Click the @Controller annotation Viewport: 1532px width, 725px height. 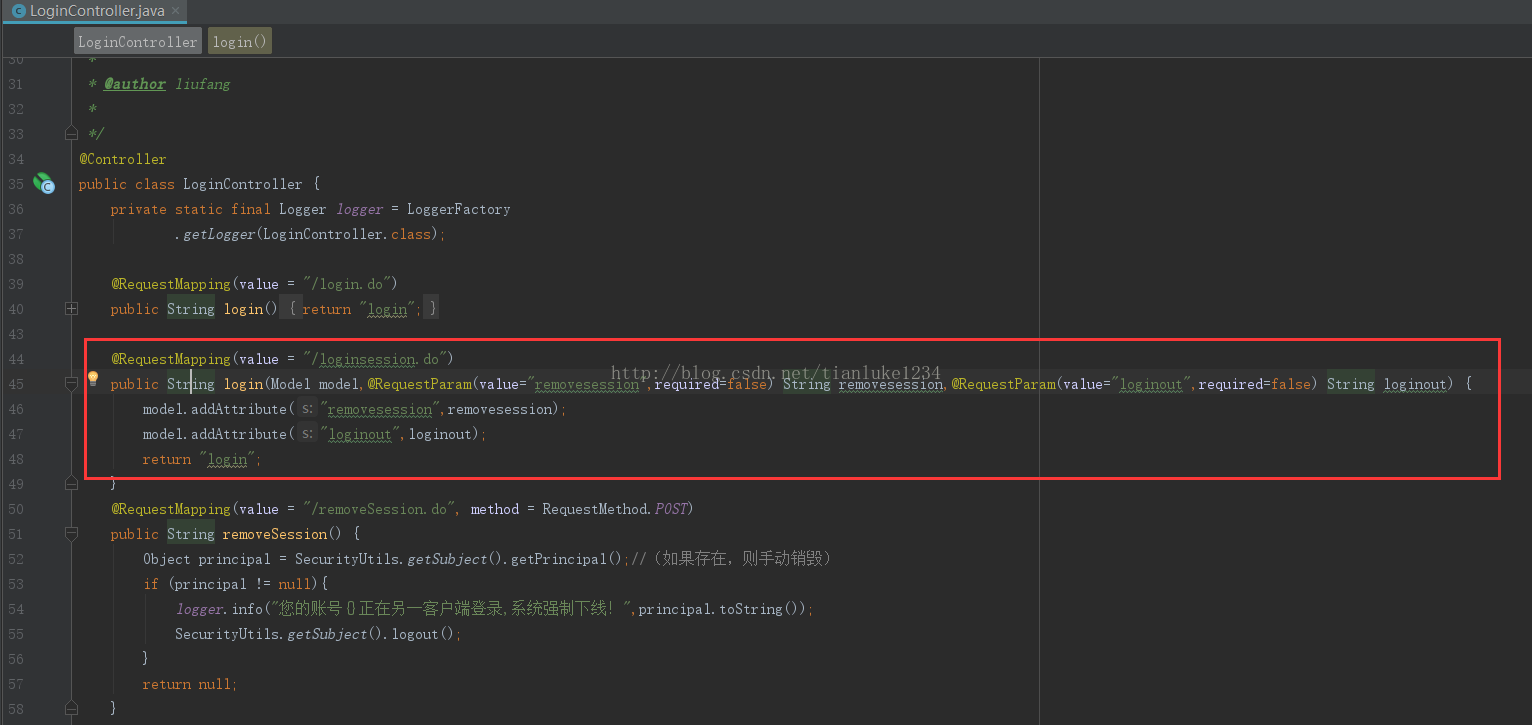(123, 159)
